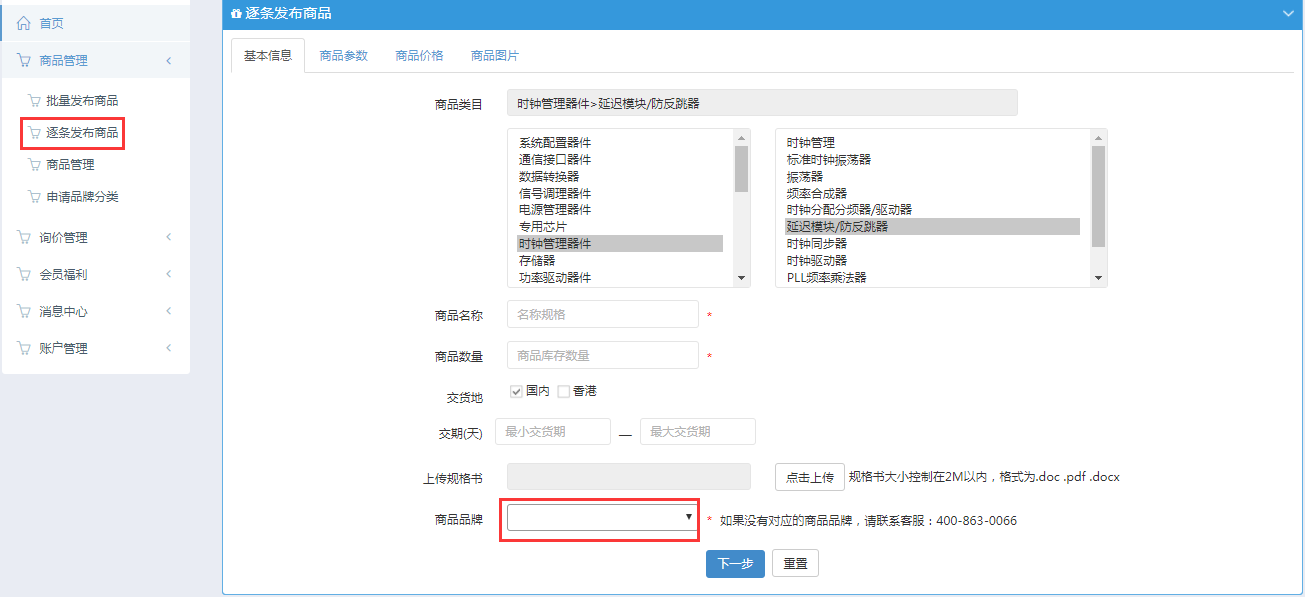Select 存储器 in the category list
The image size is (1305, 597).
pos(537,261)
